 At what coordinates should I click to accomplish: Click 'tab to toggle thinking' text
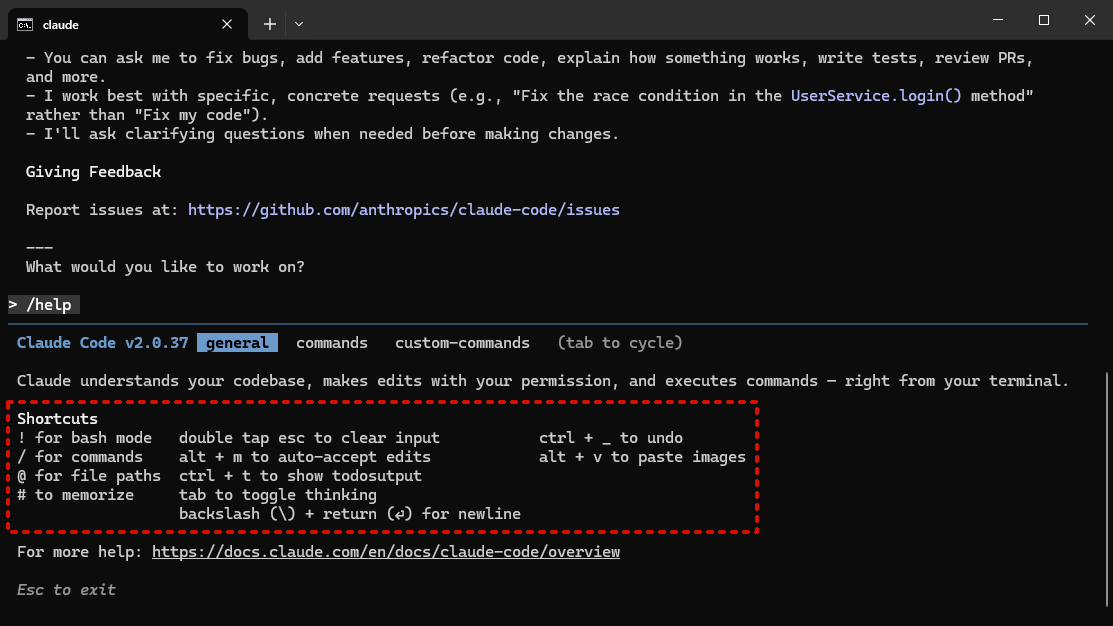(x=278, y=495)
